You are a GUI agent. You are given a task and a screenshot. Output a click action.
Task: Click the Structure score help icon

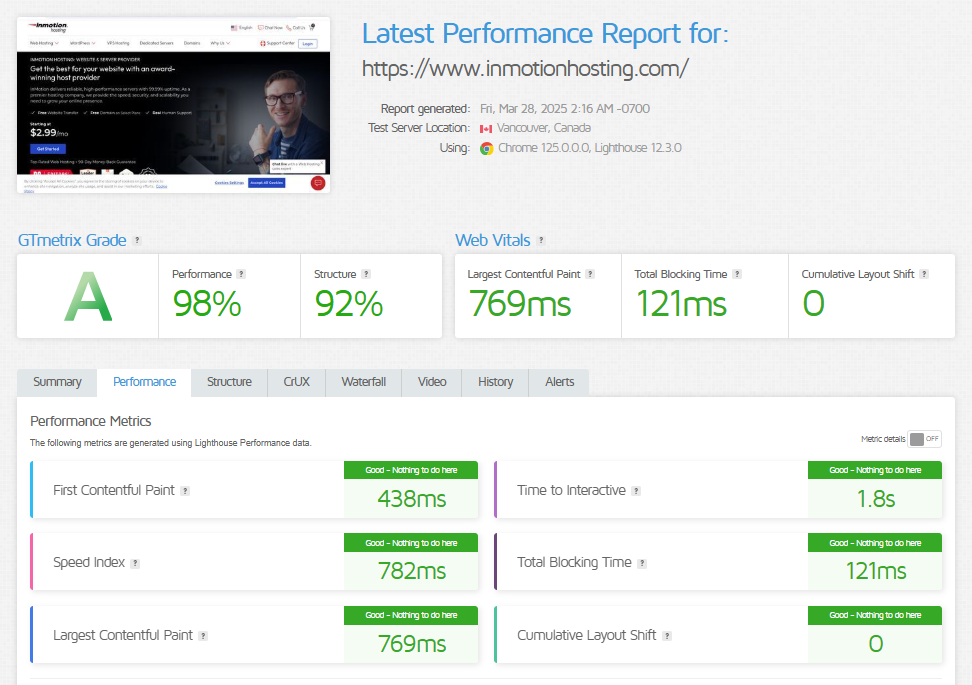[x=366, y=274]
